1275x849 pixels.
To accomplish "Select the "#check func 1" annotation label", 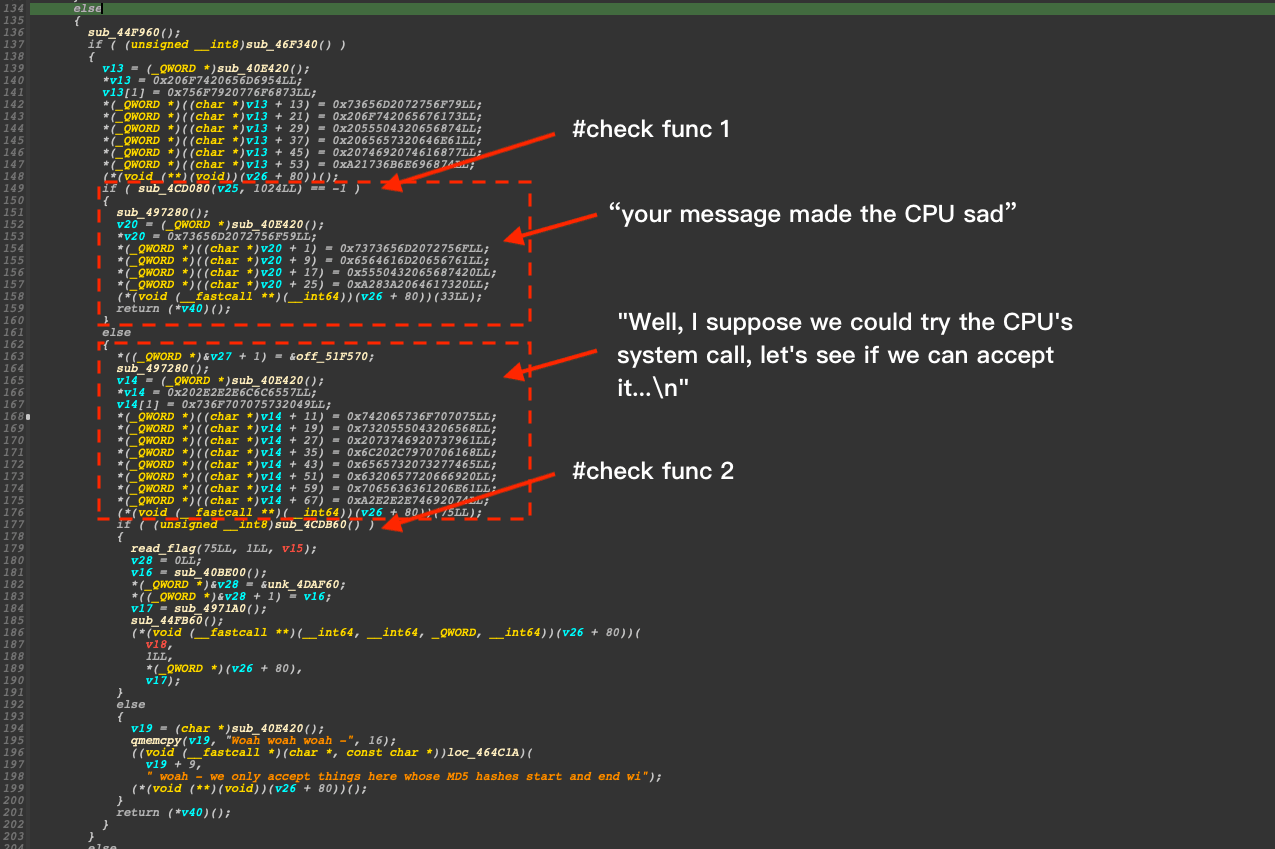I will point(651,128).
